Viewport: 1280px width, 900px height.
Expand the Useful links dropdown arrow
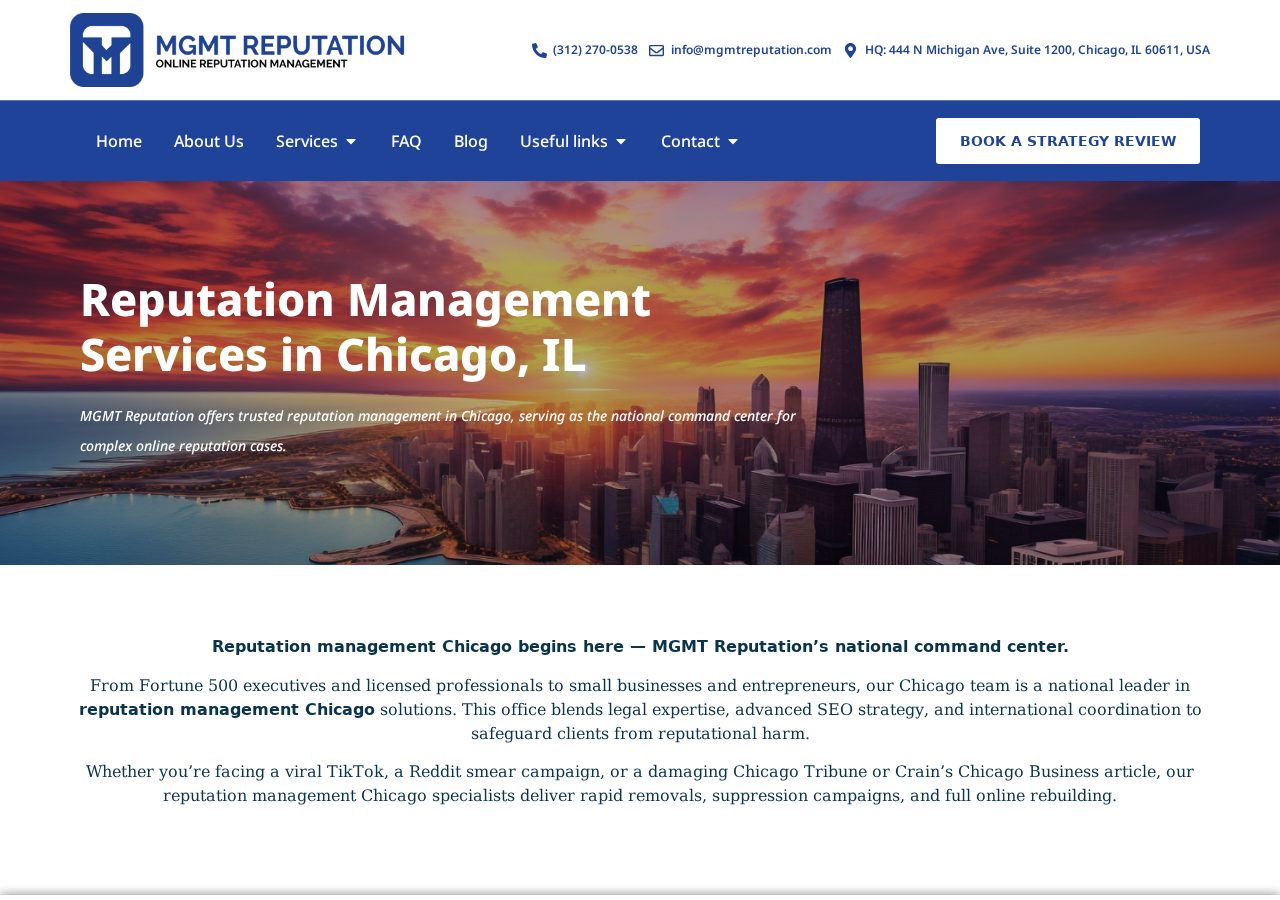pos(621,142)
